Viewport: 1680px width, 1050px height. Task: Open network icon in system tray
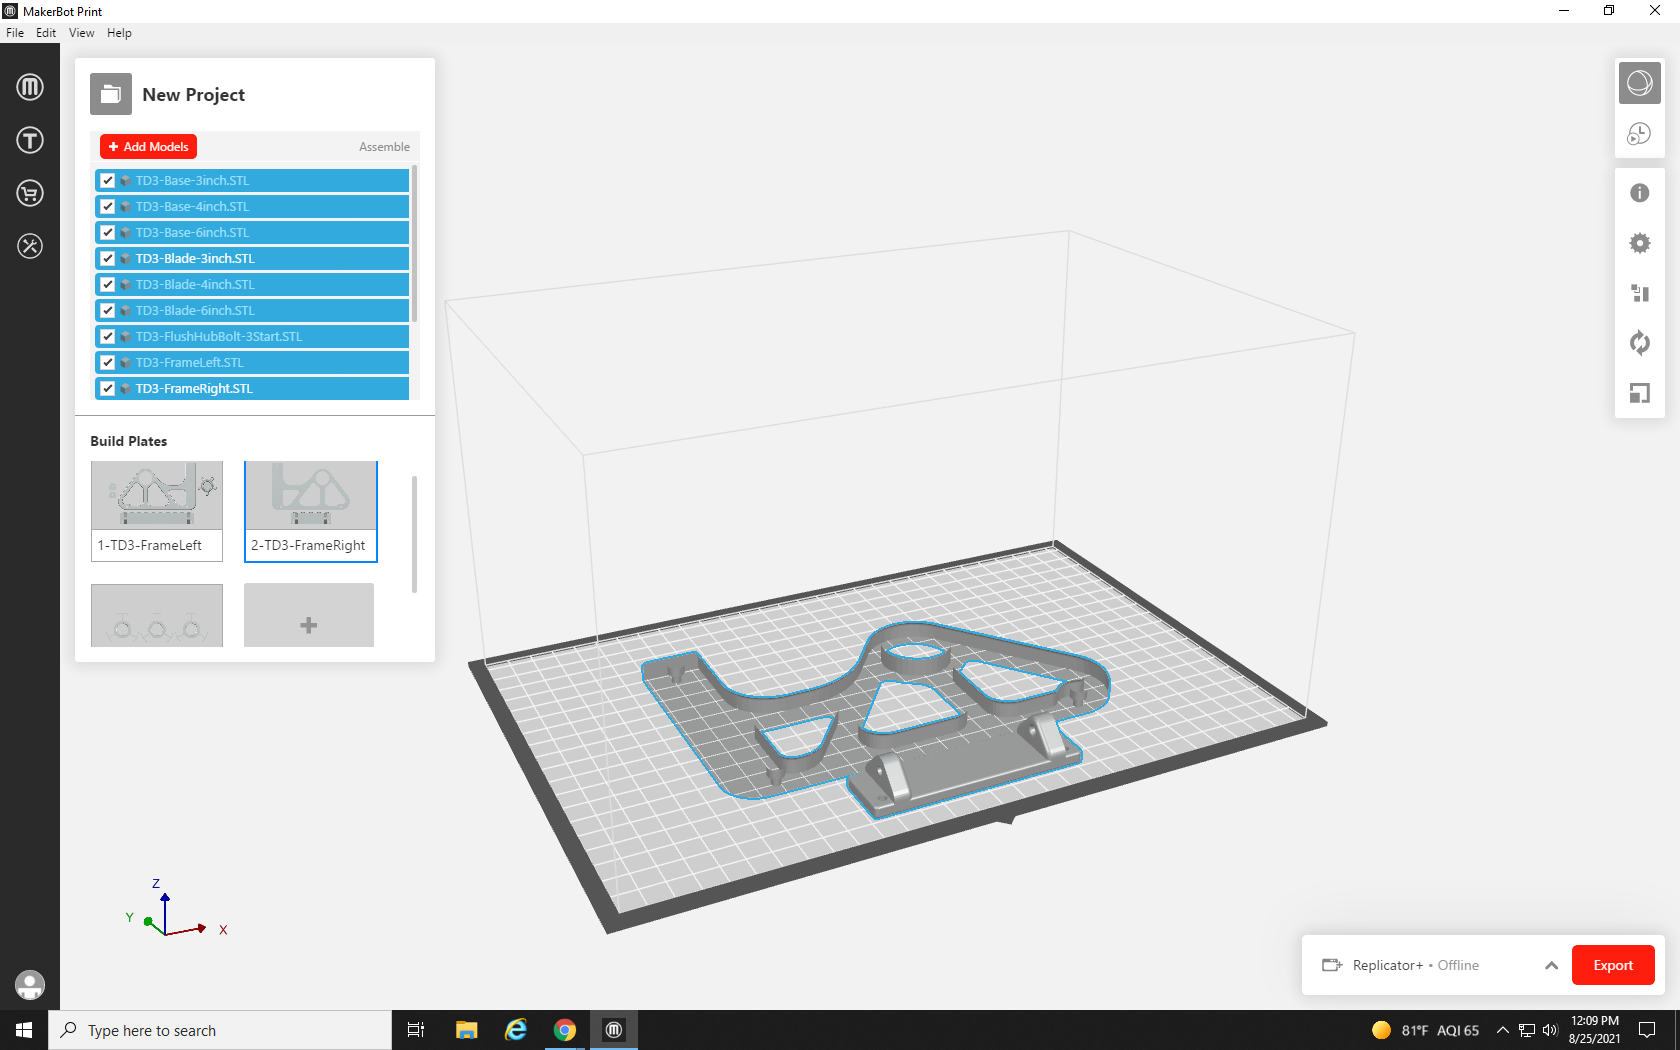[x=1527, y=1030]
